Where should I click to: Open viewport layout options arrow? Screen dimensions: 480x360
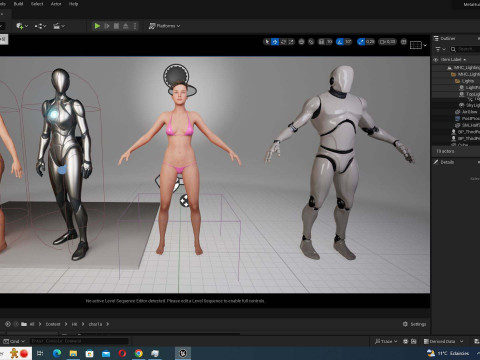[x=425, y=45]
